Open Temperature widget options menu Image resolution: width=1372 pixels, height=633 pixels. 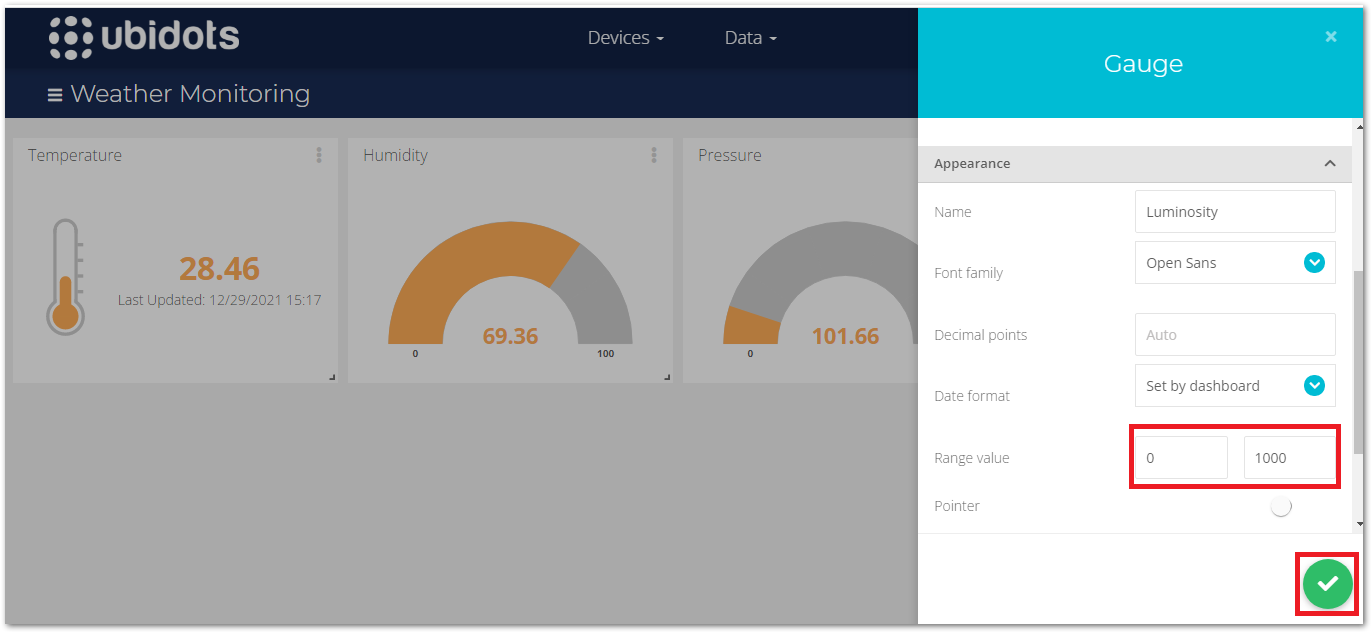tap(319, 155)
